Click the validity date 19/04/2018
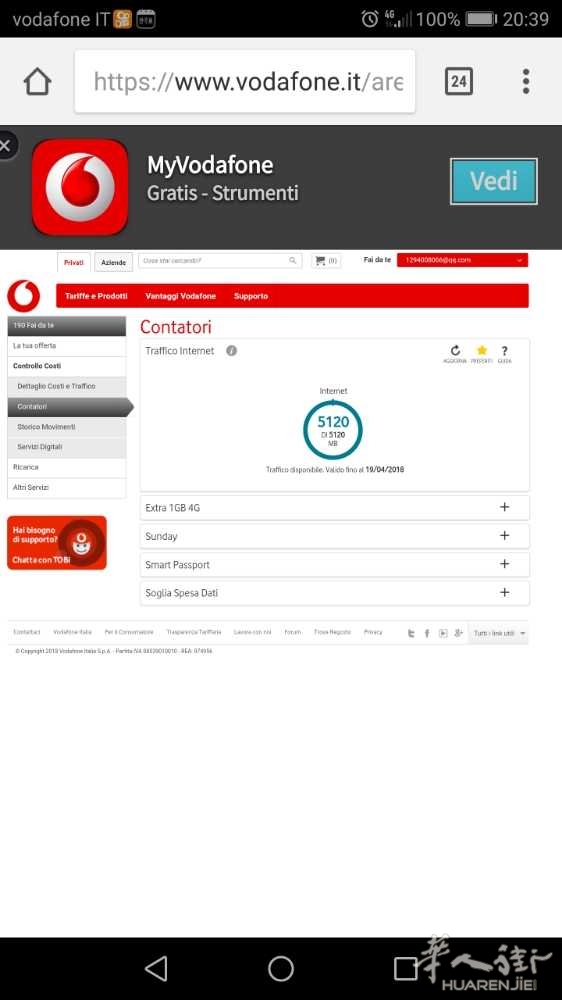 (385, 469)
